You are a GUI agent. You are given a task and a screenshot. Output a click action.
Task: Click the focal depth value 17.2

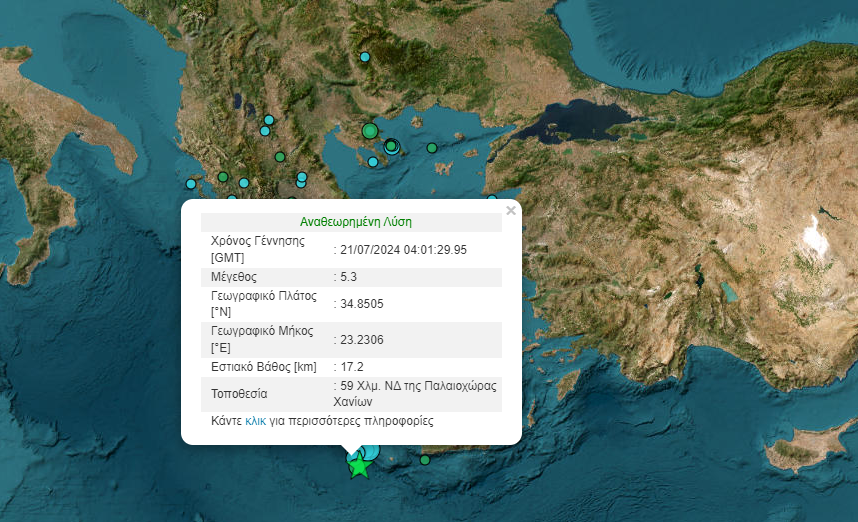tap(351, 367)
